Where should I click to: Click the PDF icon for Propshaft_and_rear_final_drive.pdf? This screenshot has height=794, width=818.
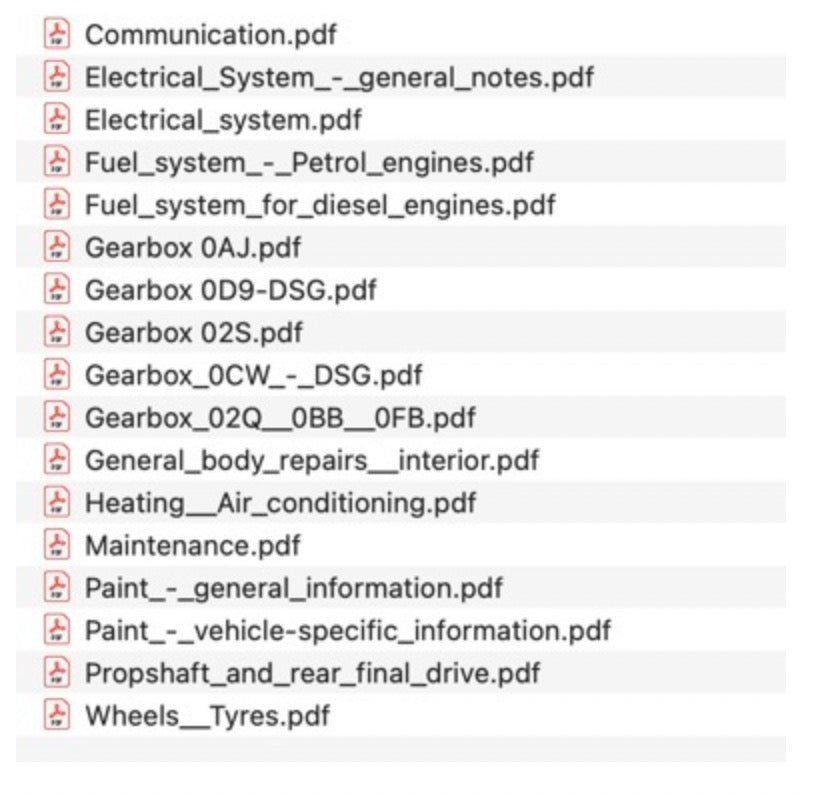pos(57,673)
